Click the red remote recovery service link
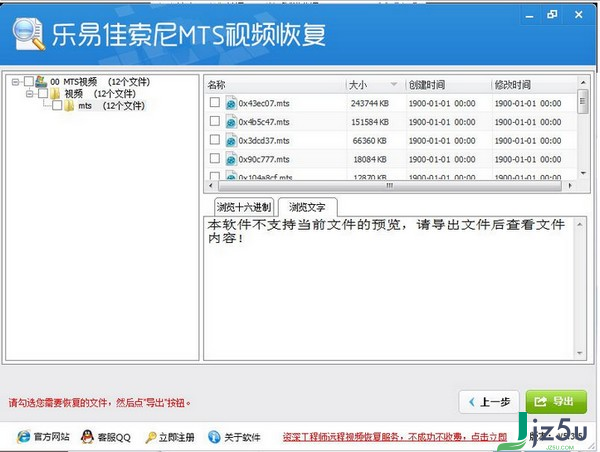600x452 pixels. (395, 437)
